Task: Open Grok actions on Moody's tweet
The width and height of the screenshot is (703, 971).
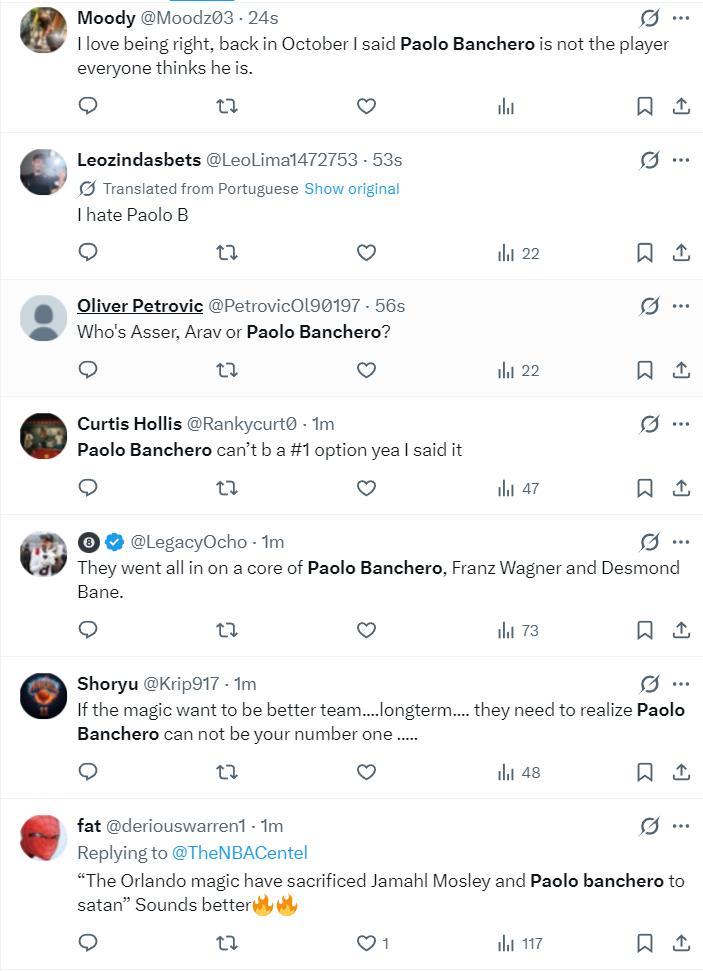Action: click(x=649, y=18)
